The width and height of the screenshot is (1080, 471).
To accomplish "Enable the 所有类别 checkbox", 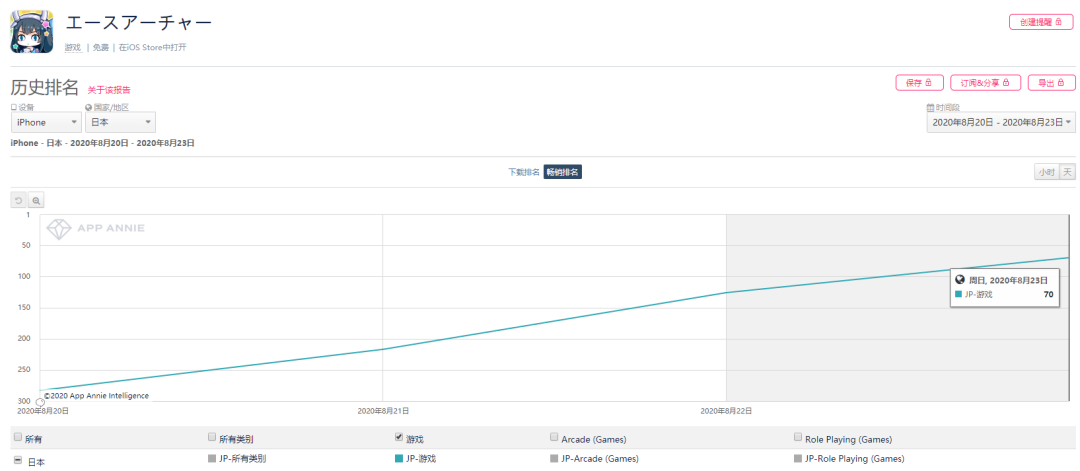I will point(212,438).
